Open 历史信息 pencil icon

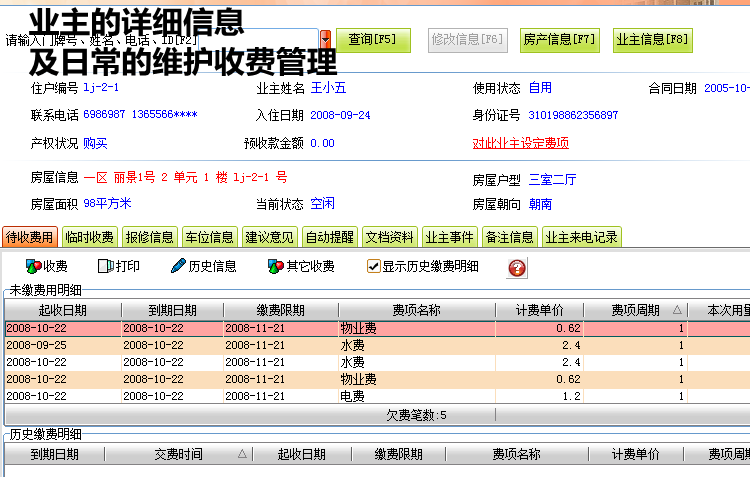[x=178, y=266]
